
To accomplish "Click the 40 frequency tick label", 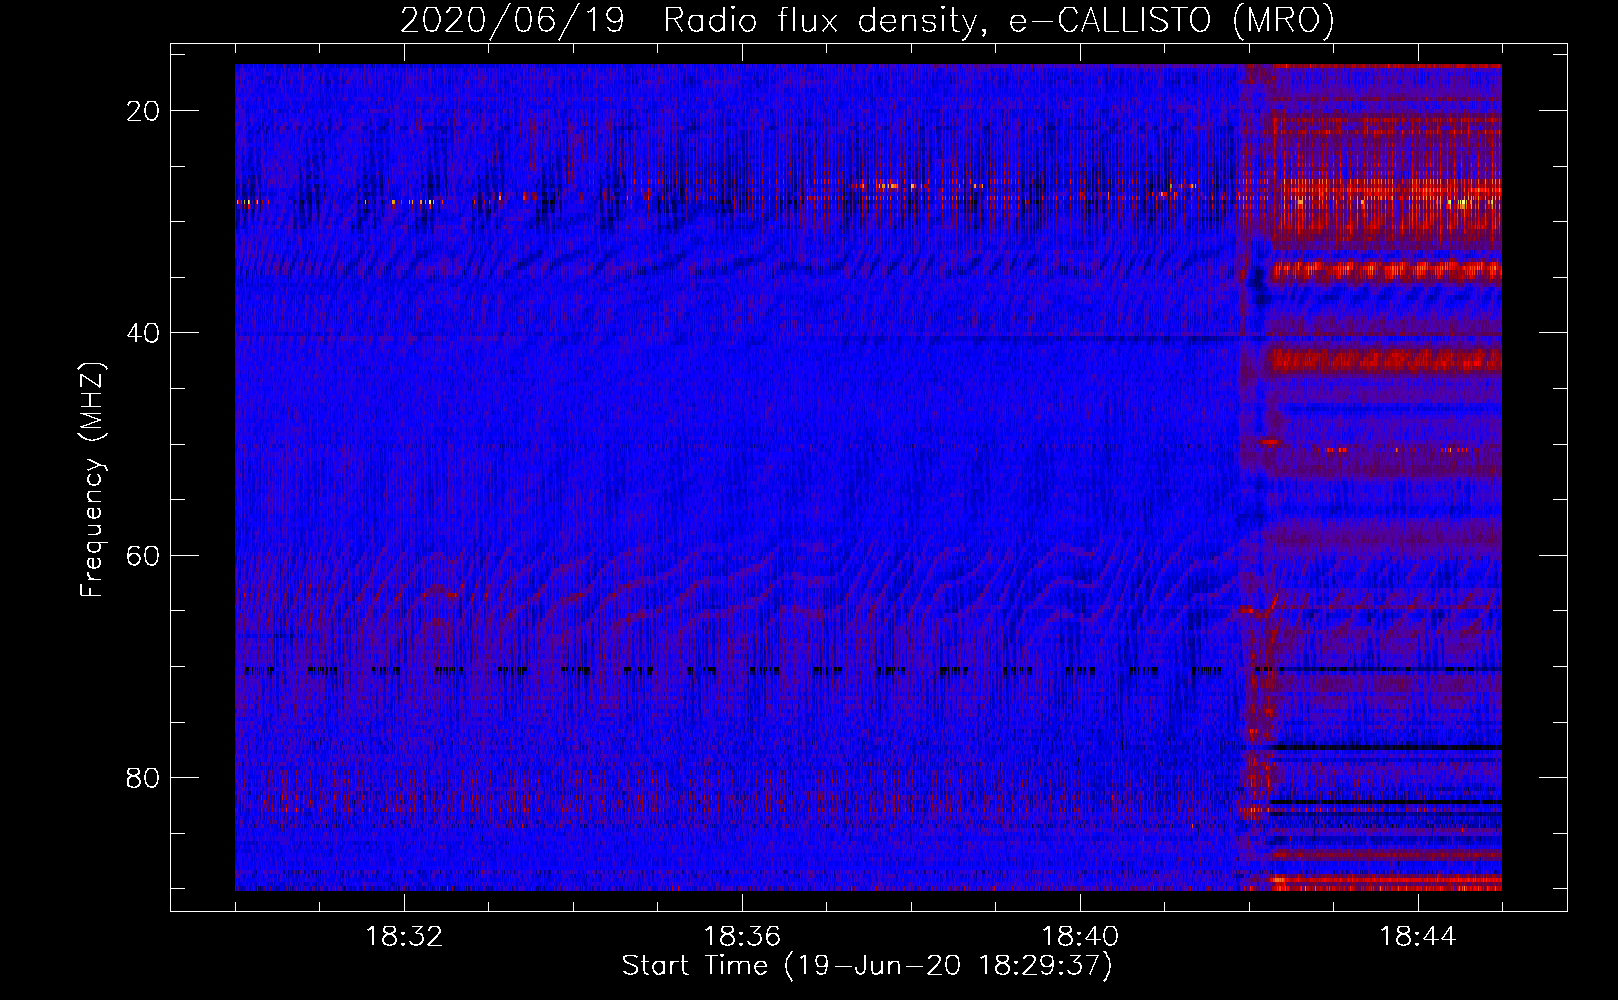I will click(144, 333).
